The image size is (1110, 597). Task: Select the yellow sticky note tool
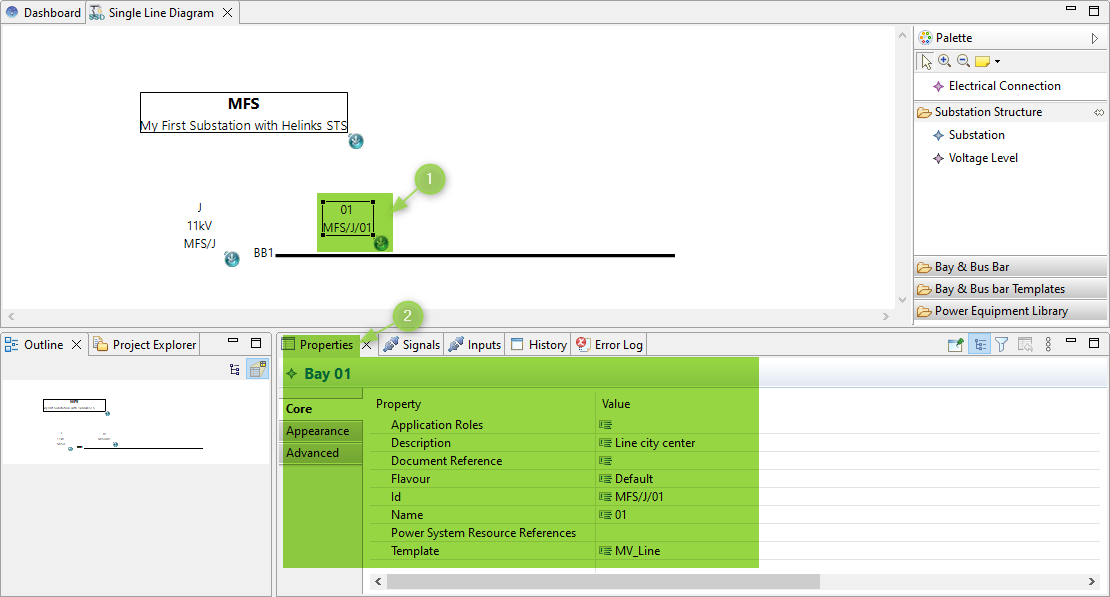(982, 61)
